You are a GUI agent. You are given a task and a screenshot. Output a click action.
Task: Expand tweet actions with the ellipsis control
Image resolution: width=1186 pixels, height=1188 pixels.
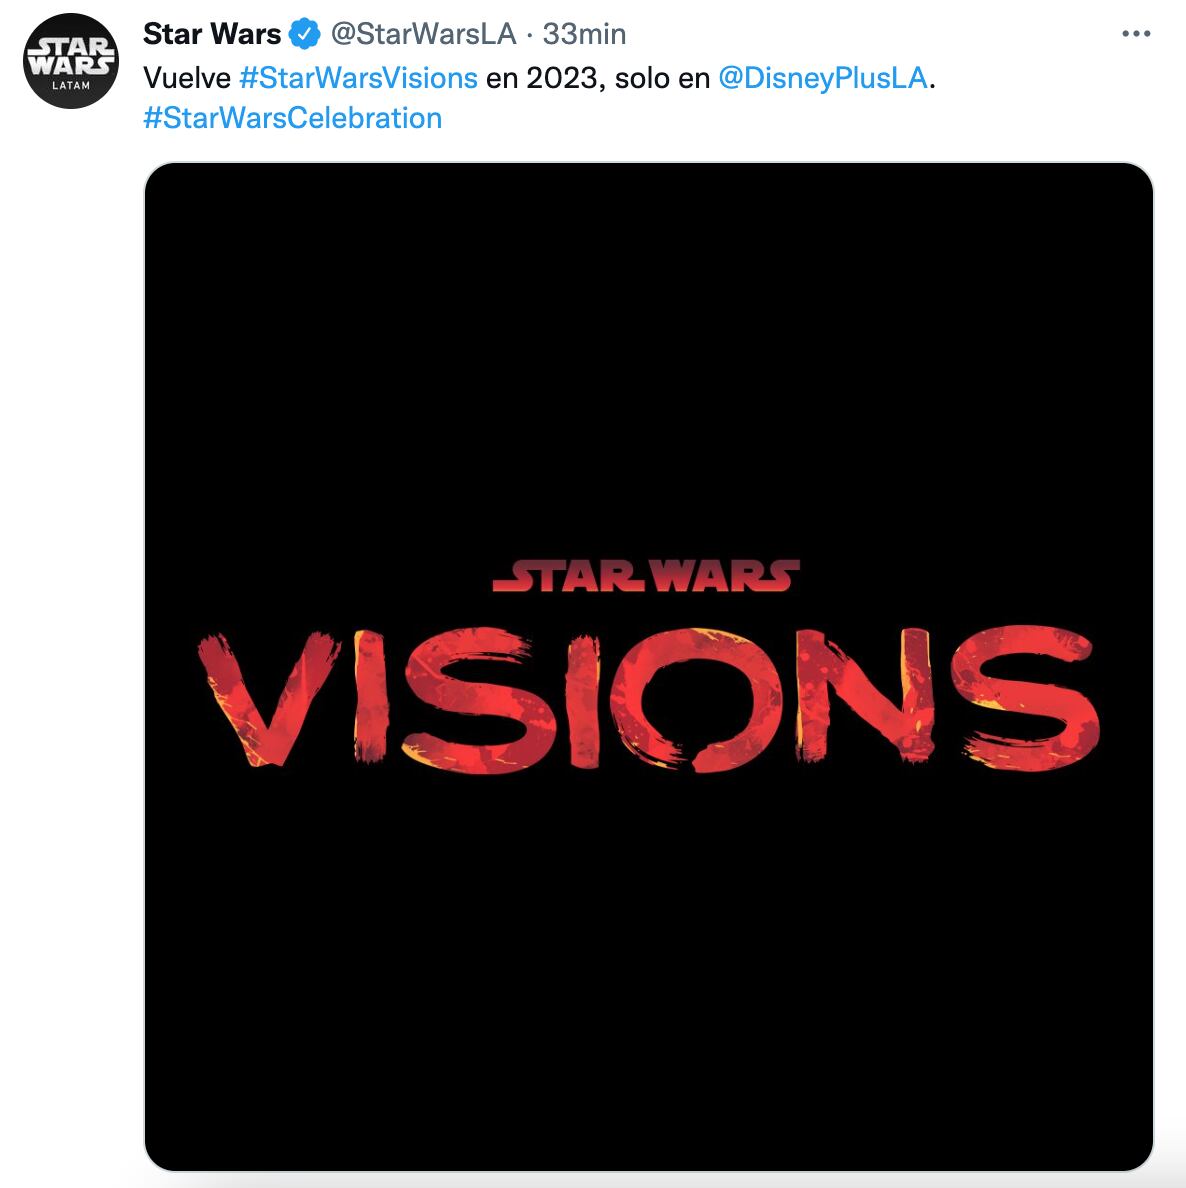pyautogui.click(x=1136, y=32)
